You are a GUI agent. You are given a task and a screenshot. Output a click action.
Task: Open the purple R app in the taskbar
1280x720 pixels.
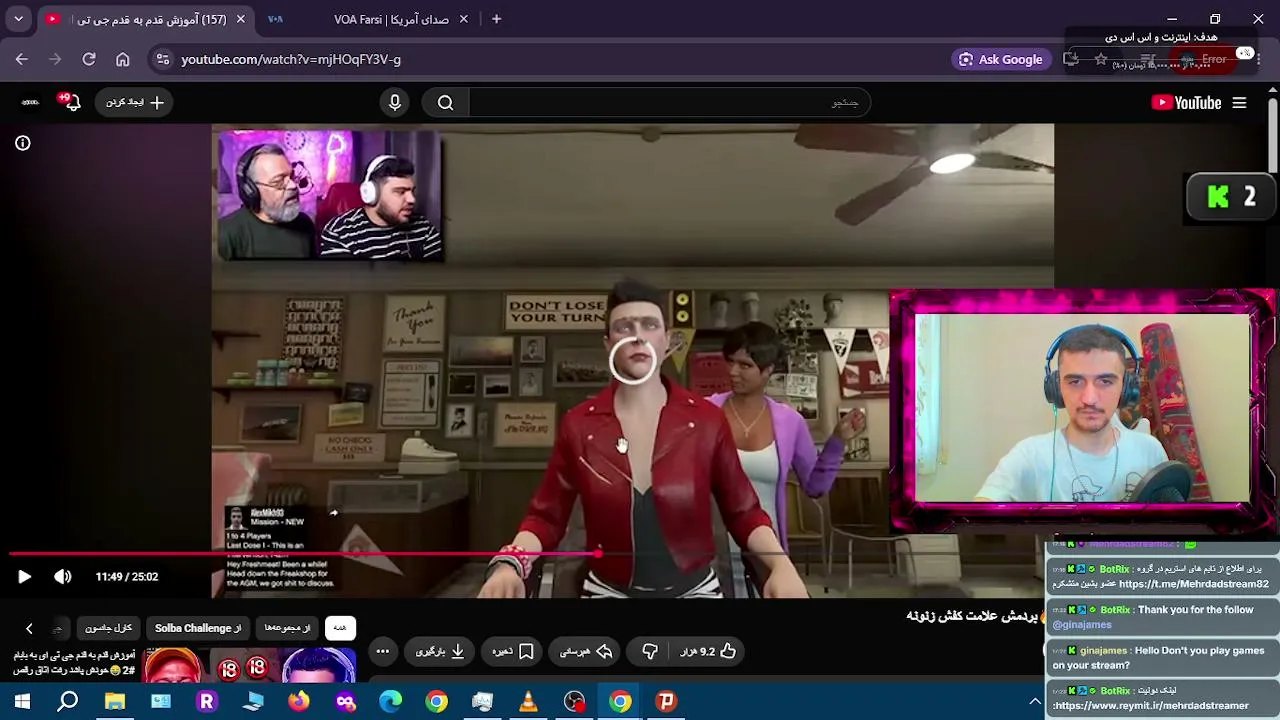207,701
